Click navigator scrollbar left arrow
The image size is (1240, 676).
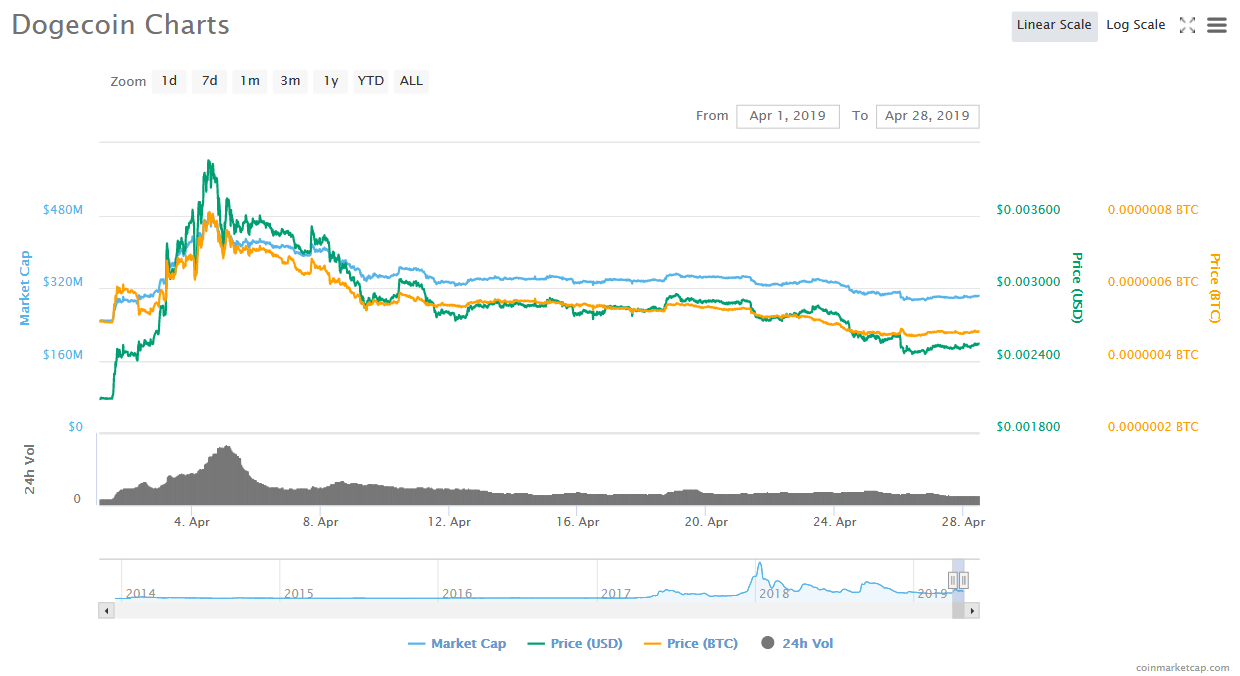point(105,609)
